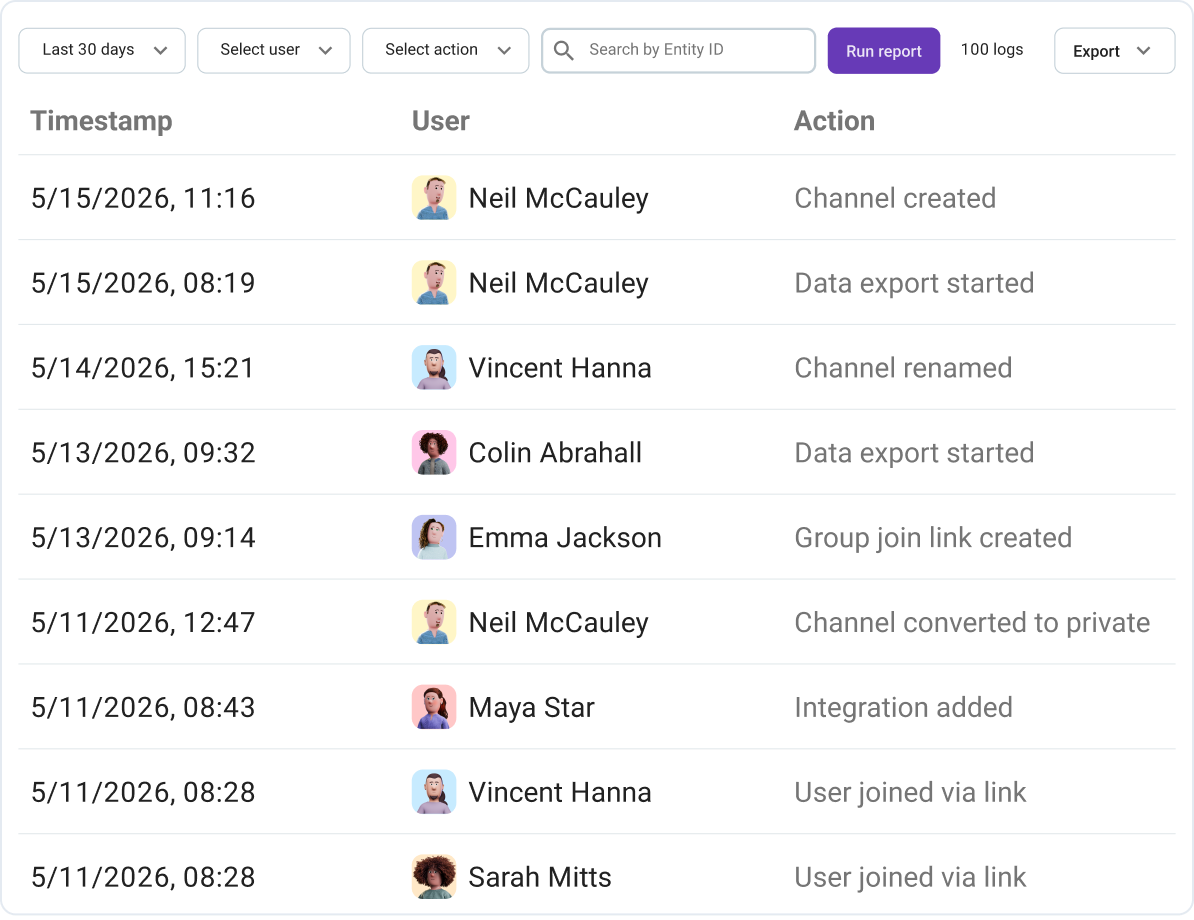This screenshot has height=920, width=1194.
Task: Click the Run report button
Action: (884, 51)
